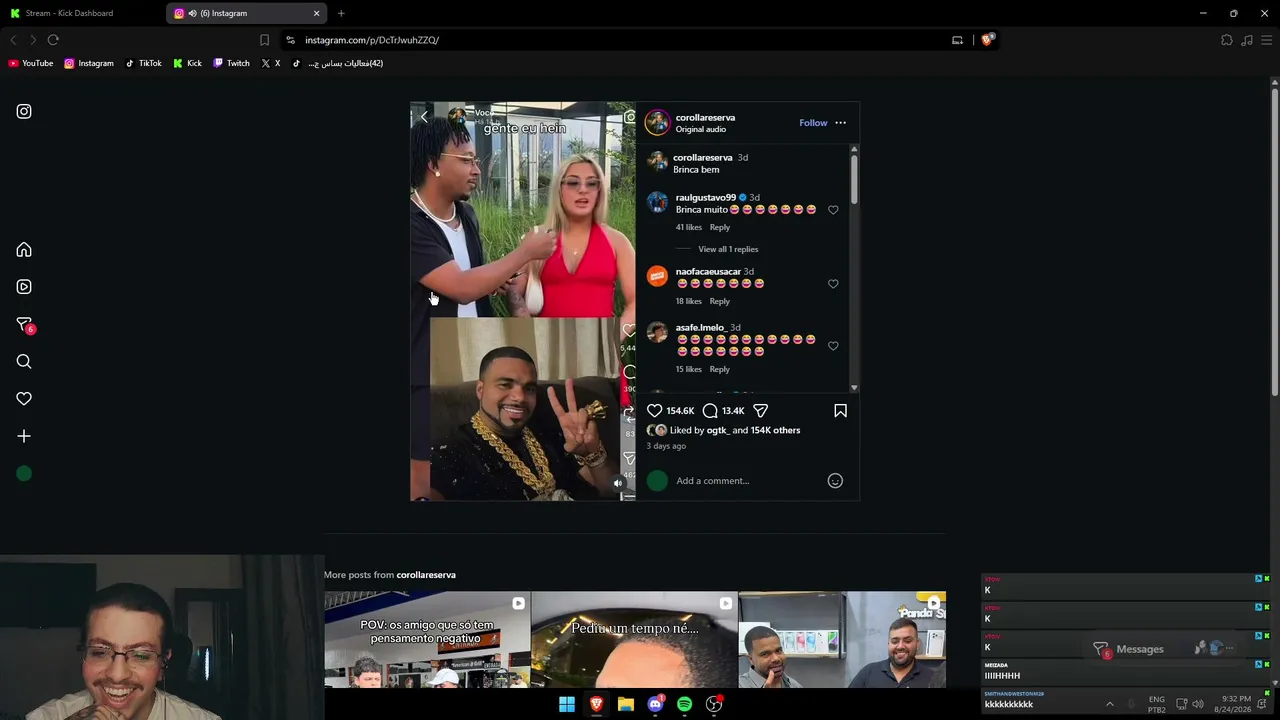The image size is (1280, 720).
Task: Reply to raulgustavo99's comment
Action: [x=720, y=227]
